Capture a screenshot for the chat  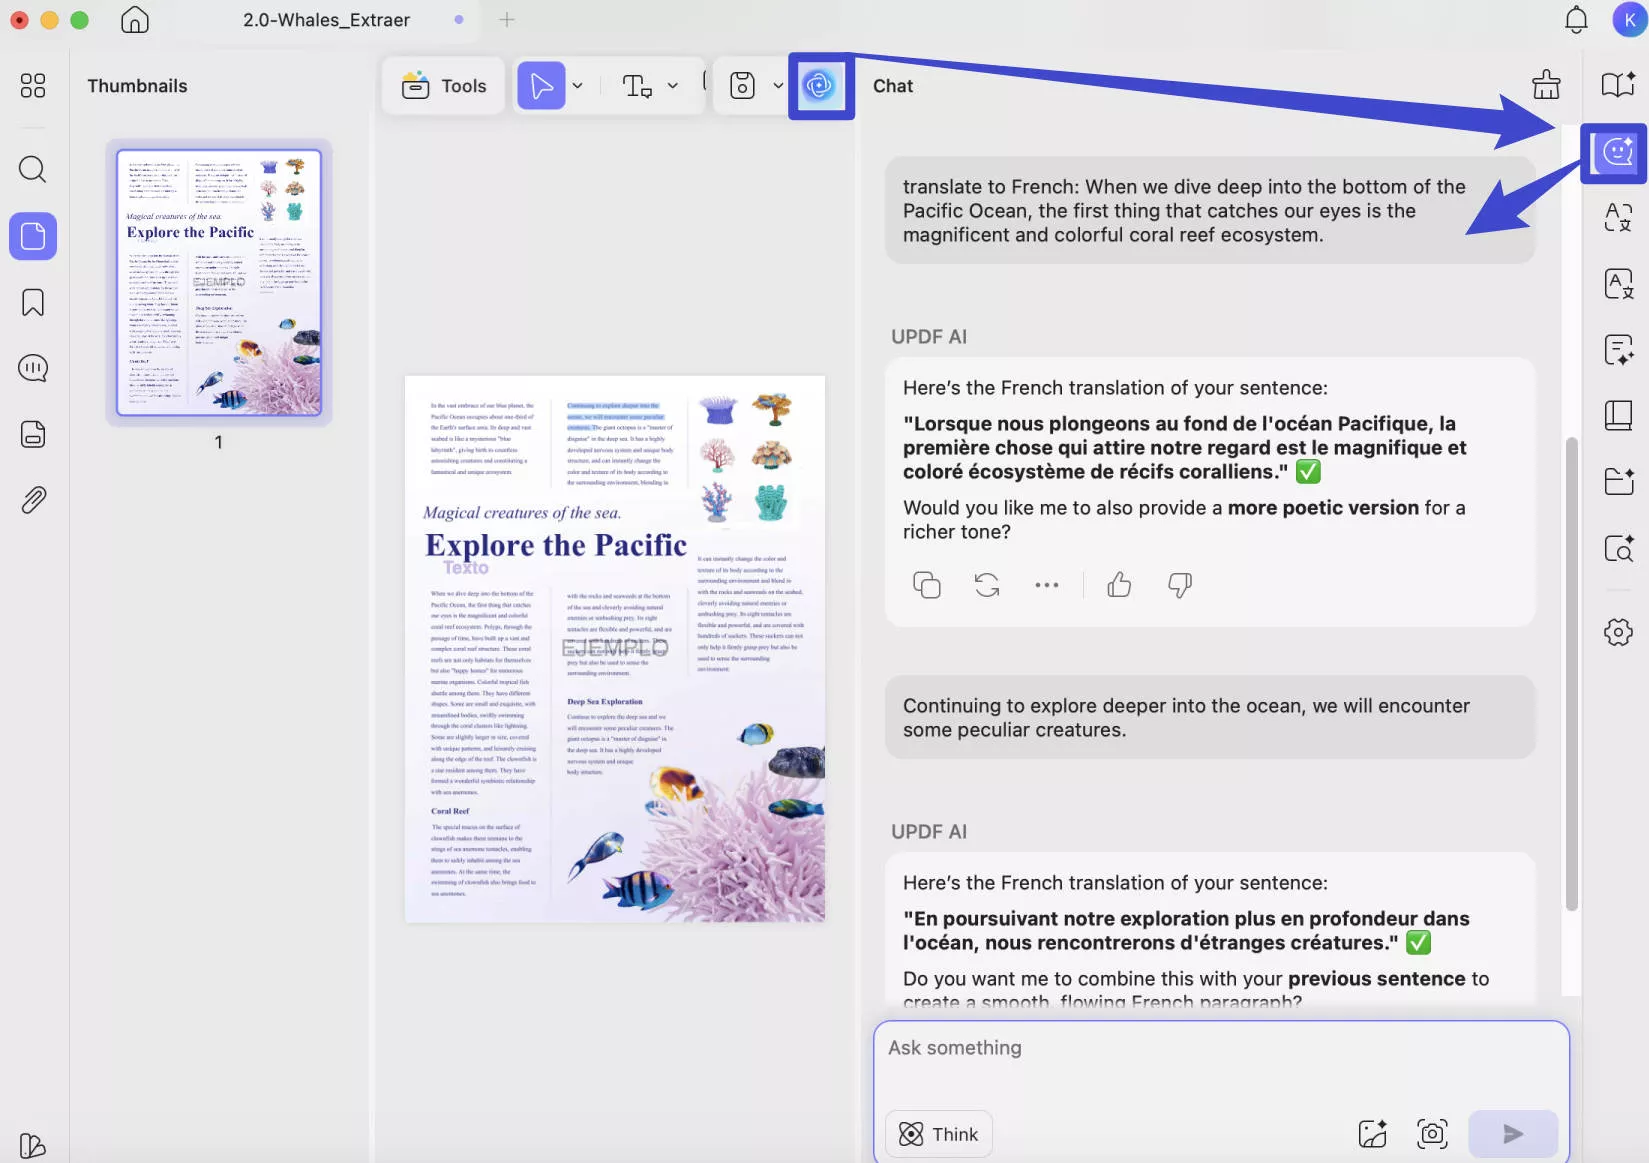(x=1432, y=1134)
